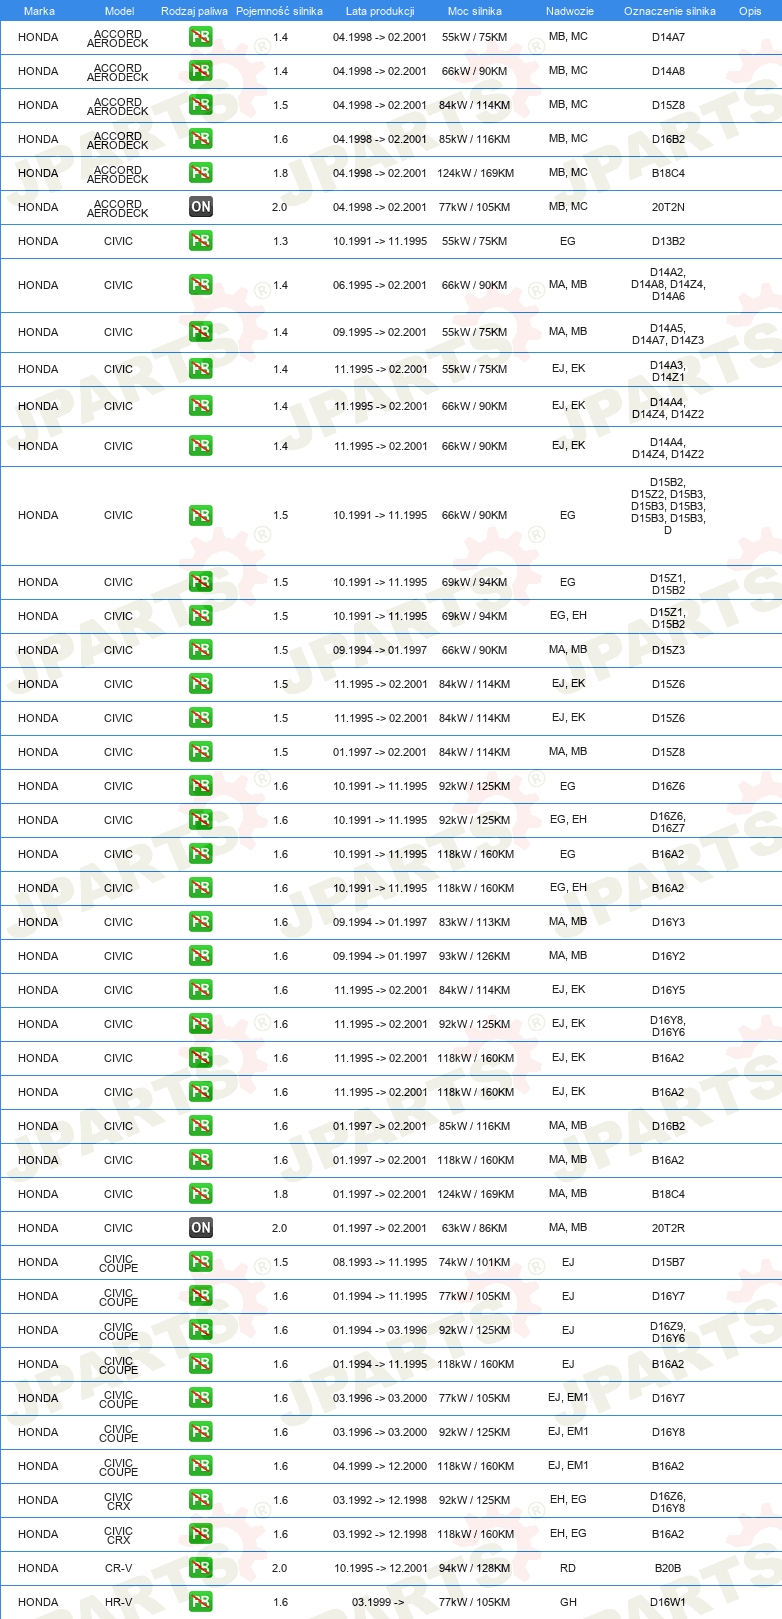The image size is (782, 1619).
Task: Click petrol icon in Civic D16Y8, D16Y6 row
Action: click(201, 1024)
